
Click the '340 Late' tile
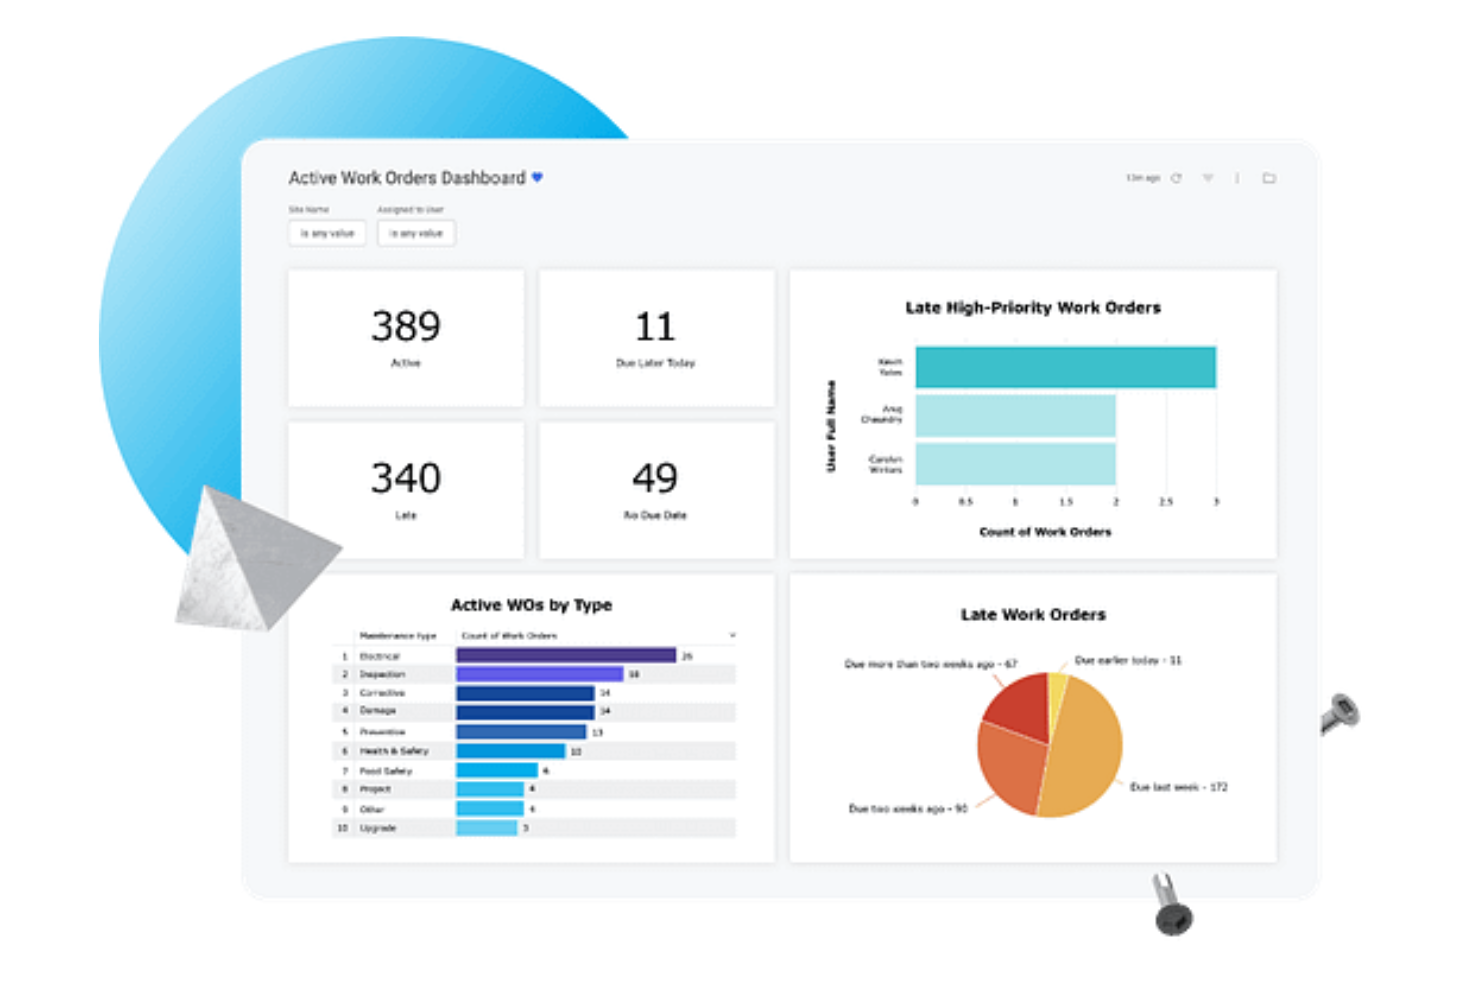pyautogui.click(x=405, y=489)
